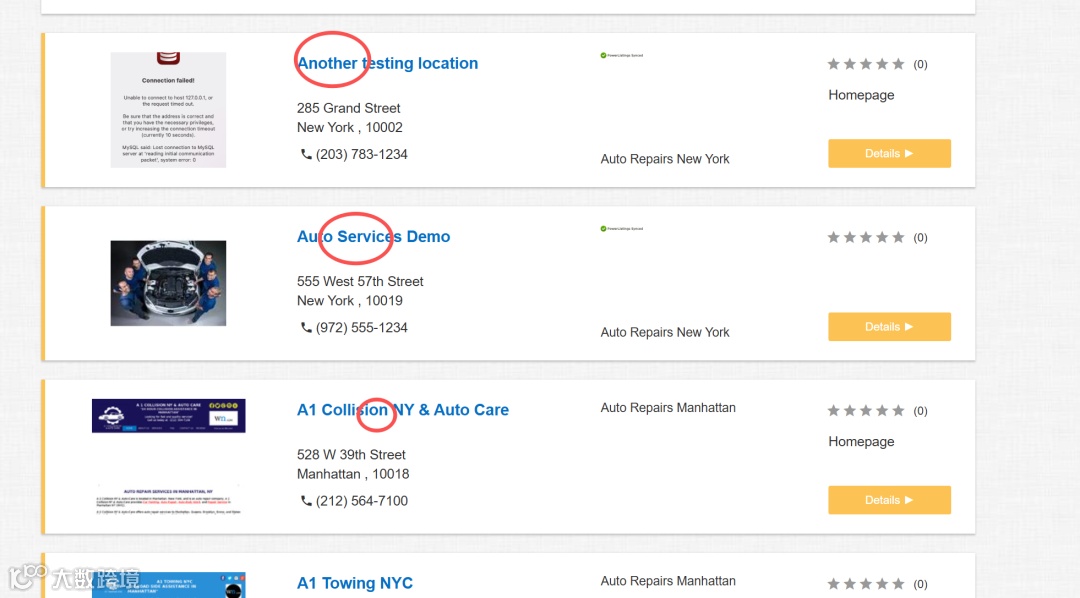Screen dimensions: 1080x598
Task: Click PowerListings Synced badge on Auto Services Demo
Action: click(x=621, y=228)
